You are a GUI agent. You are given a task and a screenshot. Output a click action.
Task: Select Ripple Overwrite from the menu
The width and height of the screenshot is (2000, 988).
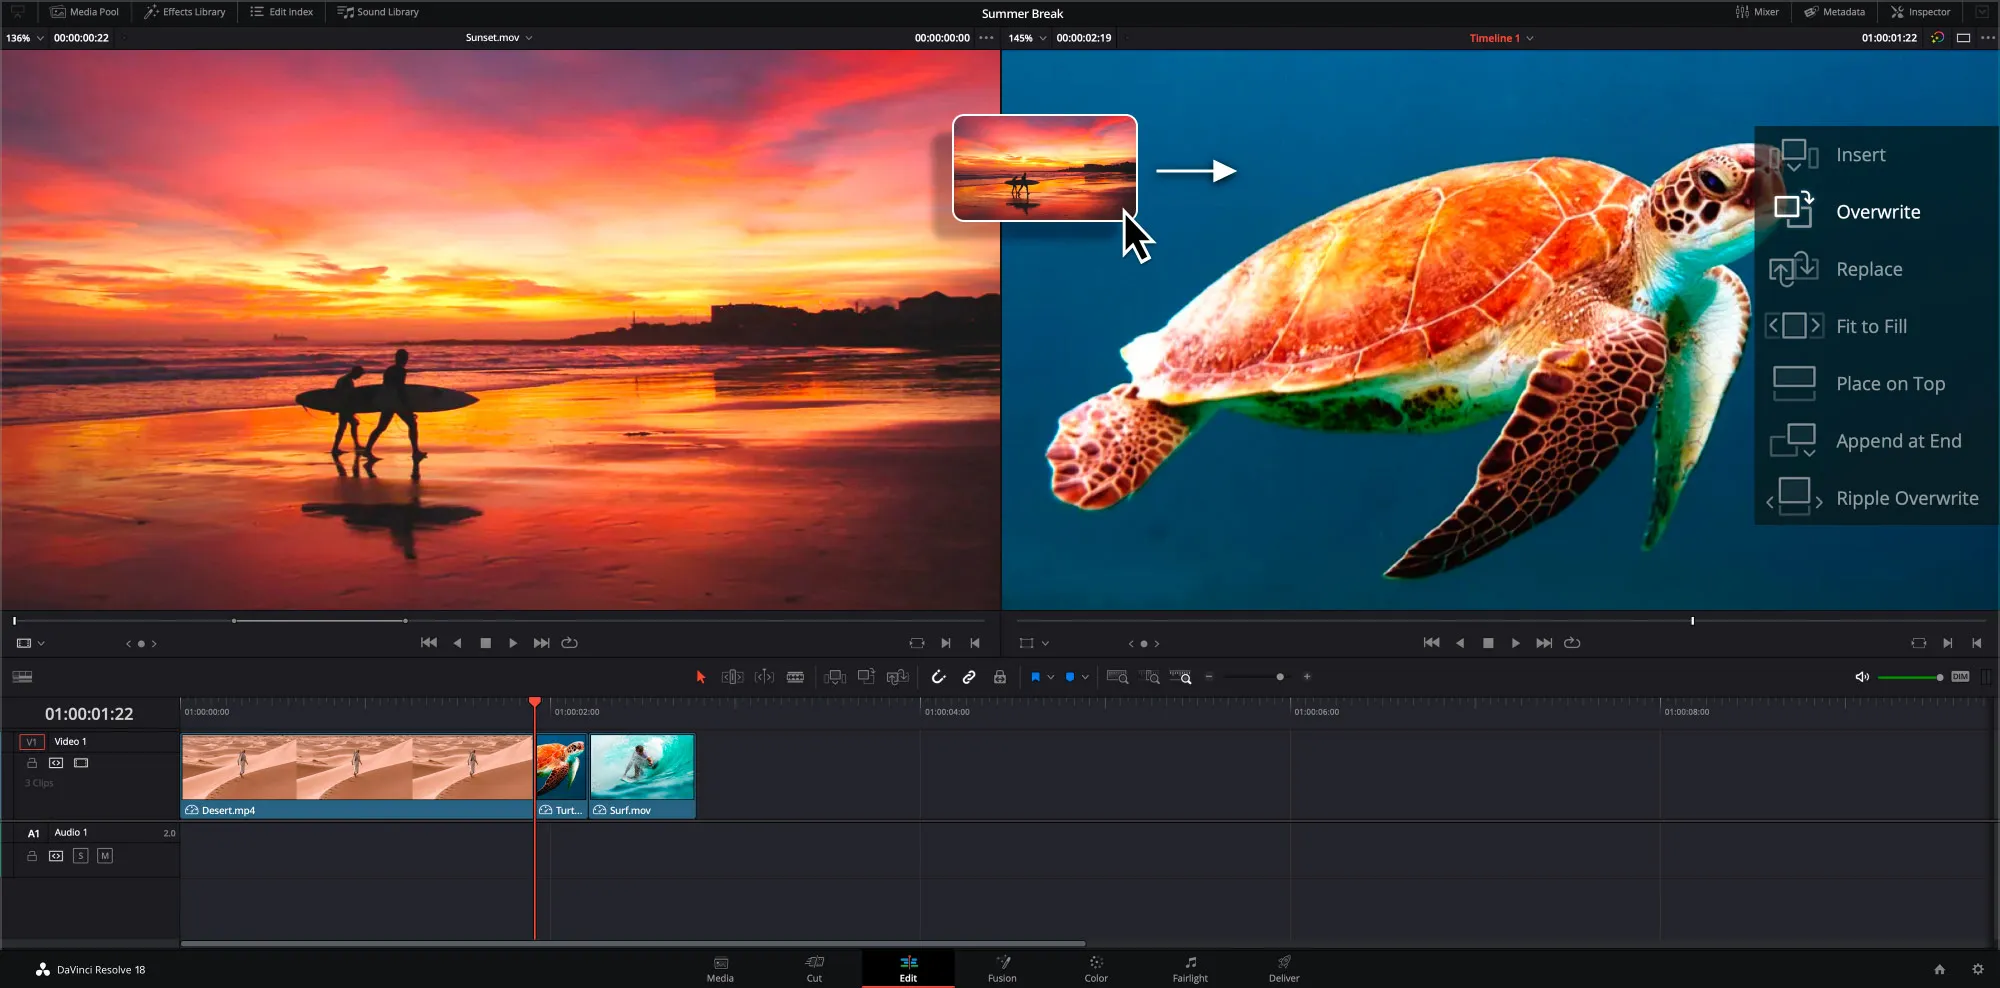pyautogui.click(x=1906, y=497)
